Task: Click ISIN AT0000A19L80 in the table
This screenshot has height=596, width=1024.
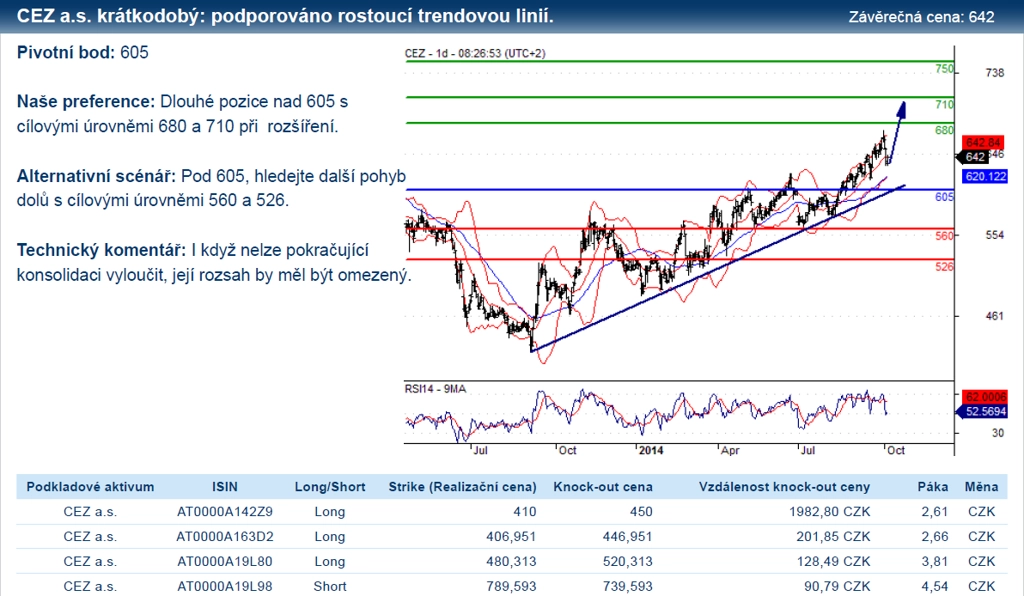Action: [225, 561]
